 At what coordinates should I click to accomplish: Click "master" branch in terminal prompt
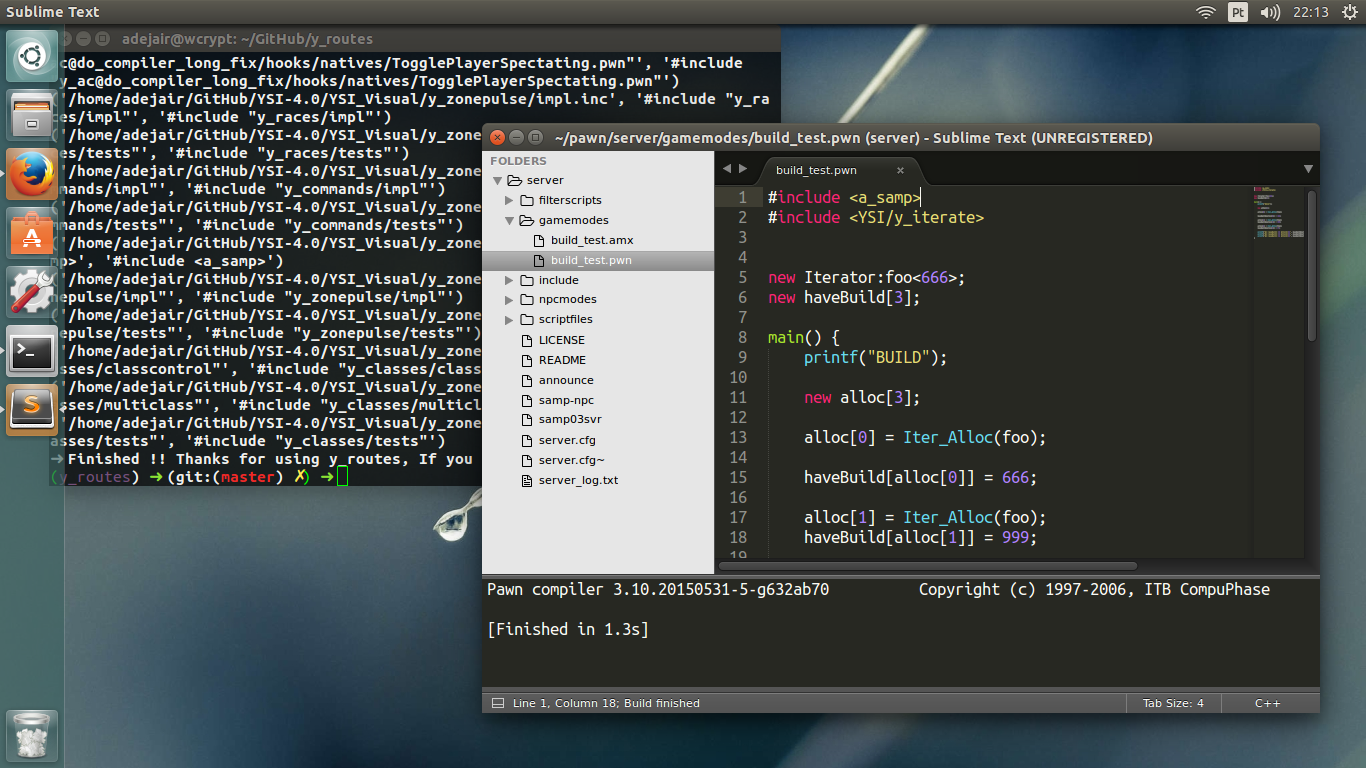[246, 477]
